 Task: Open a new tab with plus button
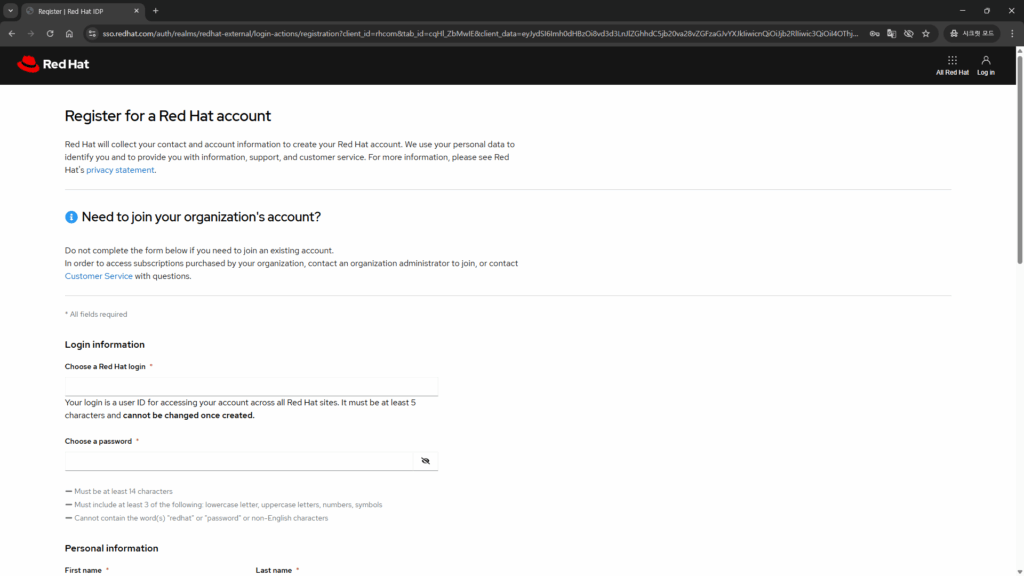click(x=155, y=10)
